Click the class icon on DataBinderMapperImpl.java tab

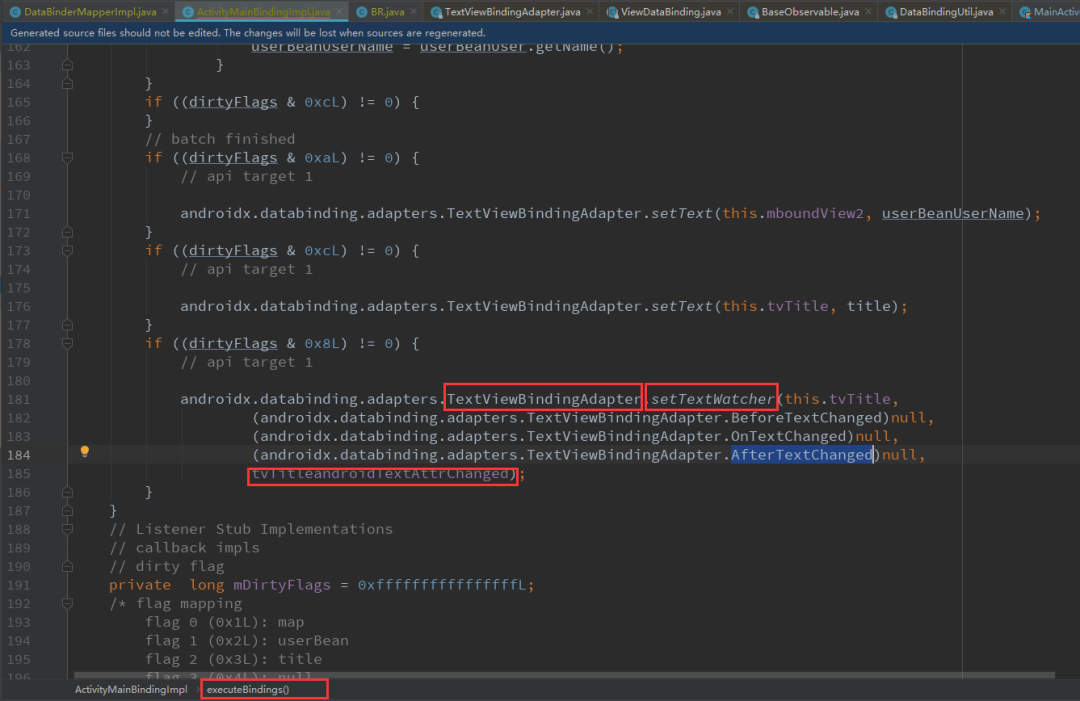14,12
